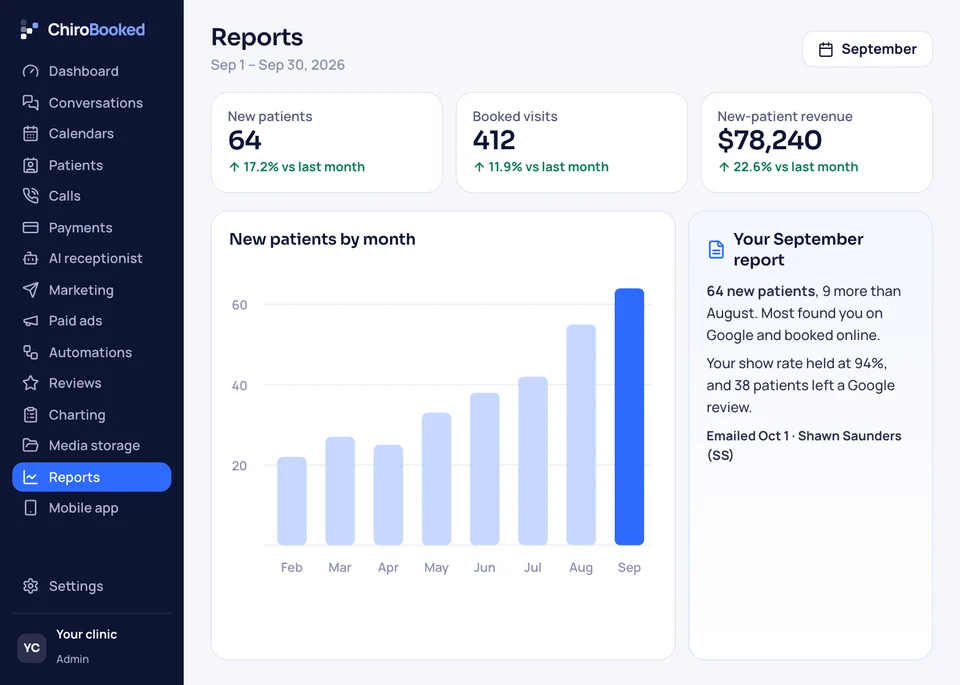Open Paid ads in sidebar
Screen dimensions: 960x685
pos(92,321)
